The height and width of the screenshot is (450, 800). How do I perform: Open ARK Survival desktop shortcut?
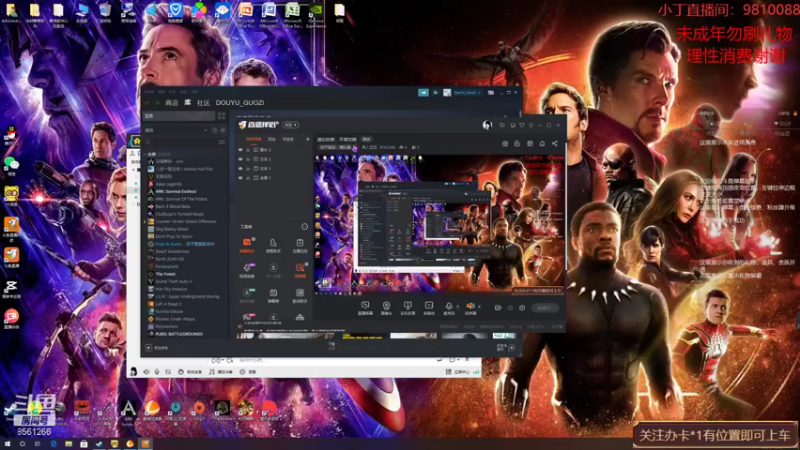[x=129, y=411]
